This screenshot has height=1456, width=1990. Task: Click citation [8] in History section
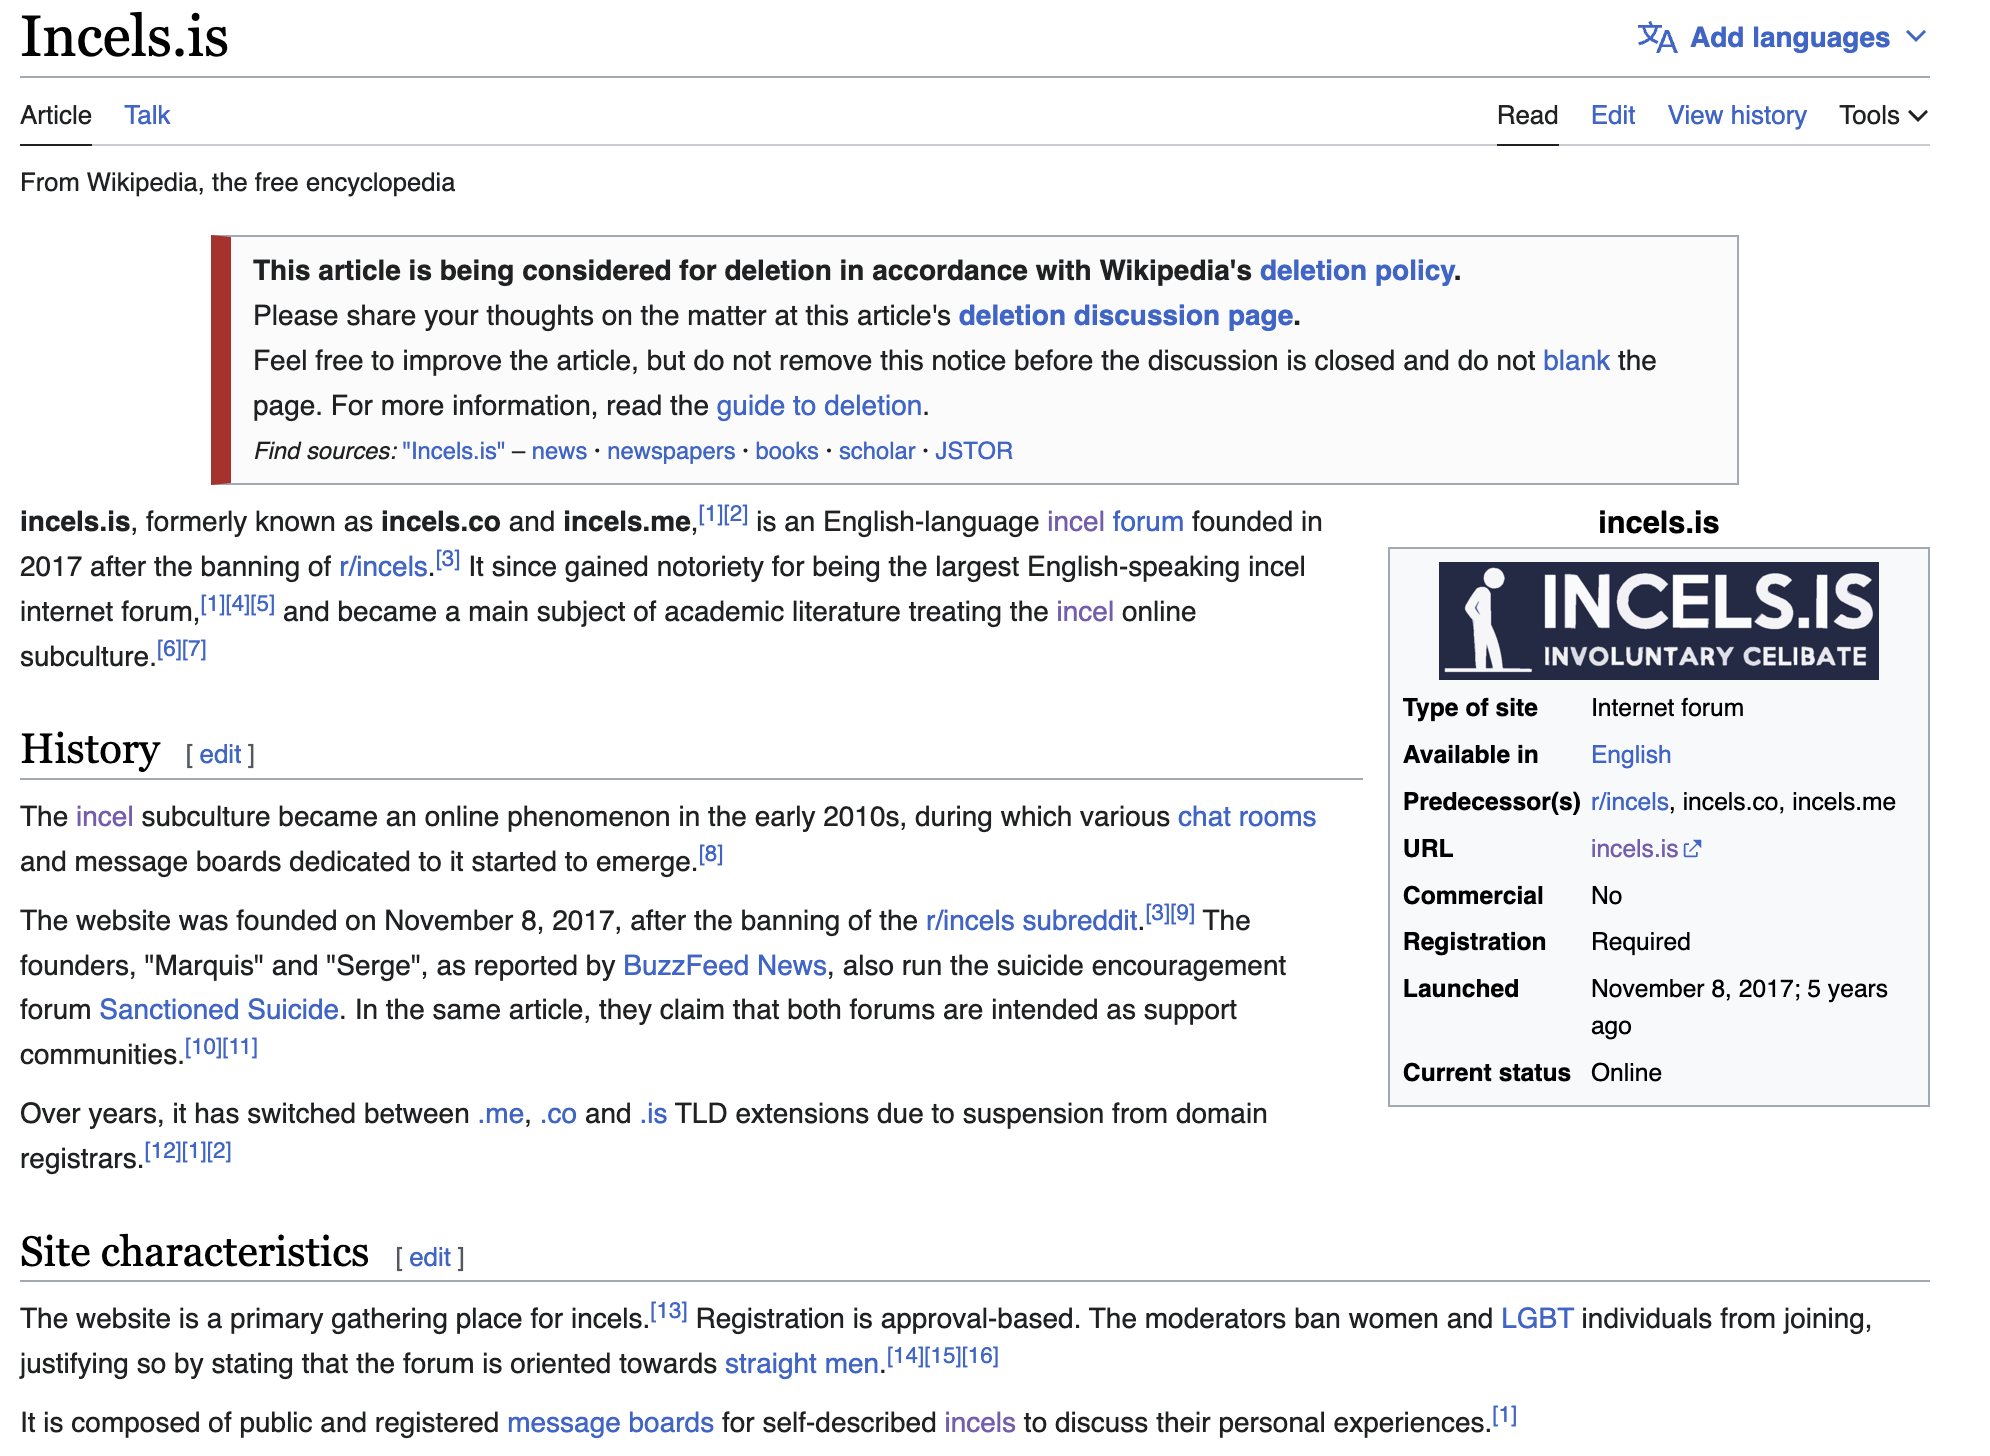click(710, 854)
